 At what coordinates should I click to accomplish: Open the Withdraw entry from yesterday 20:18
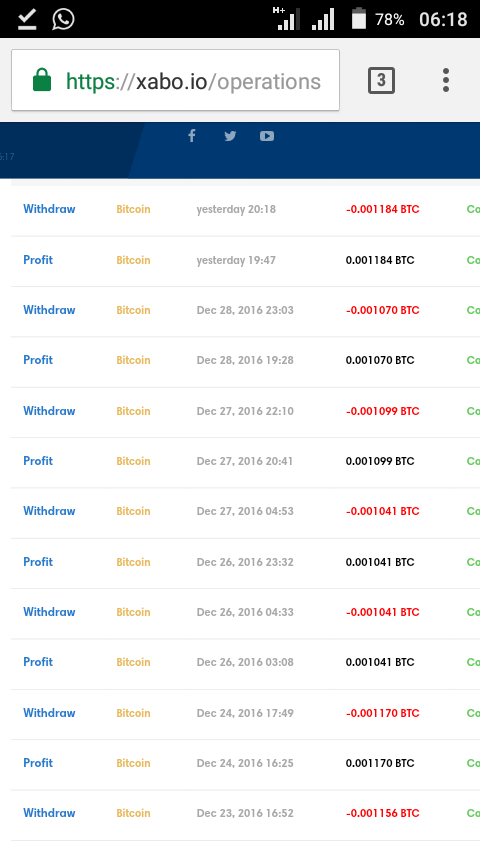pos(49,209)
